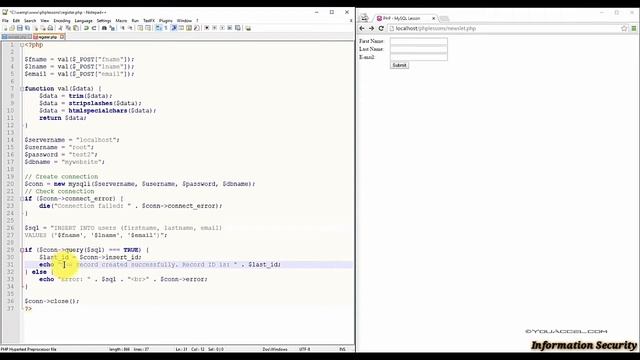Open the Plugins menu
640x360 pixels.
(x=166, y=20)
